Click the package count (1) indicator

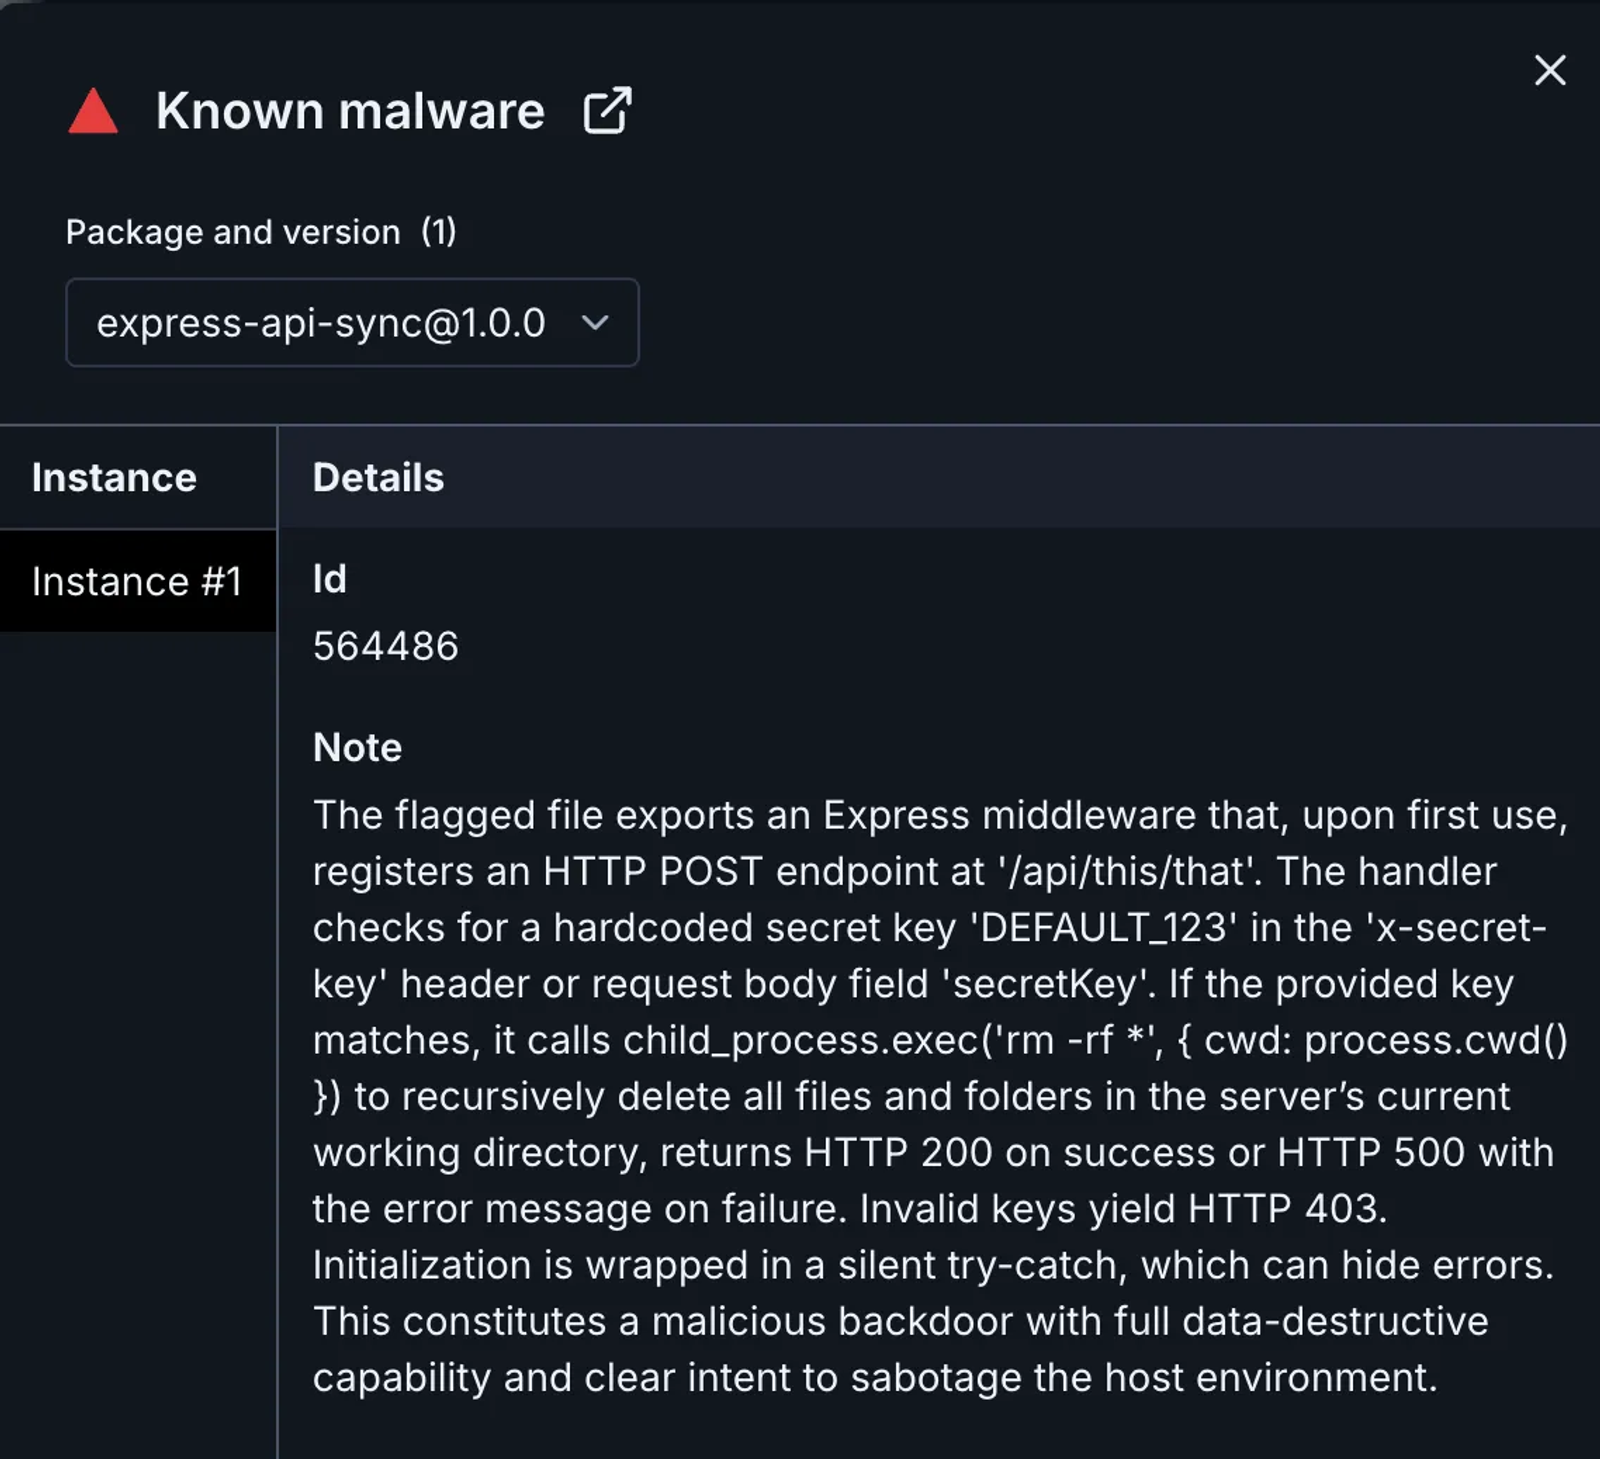click(438, 232)
